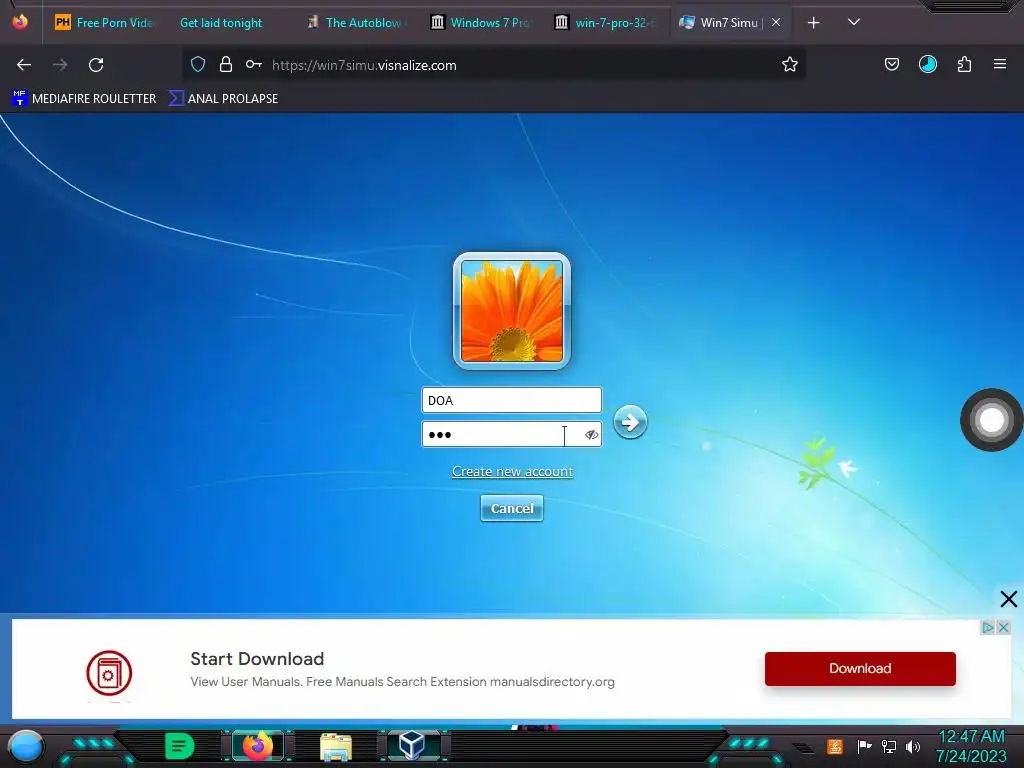Switch to the win-7-pro-32 tab

tap(607, 23)
